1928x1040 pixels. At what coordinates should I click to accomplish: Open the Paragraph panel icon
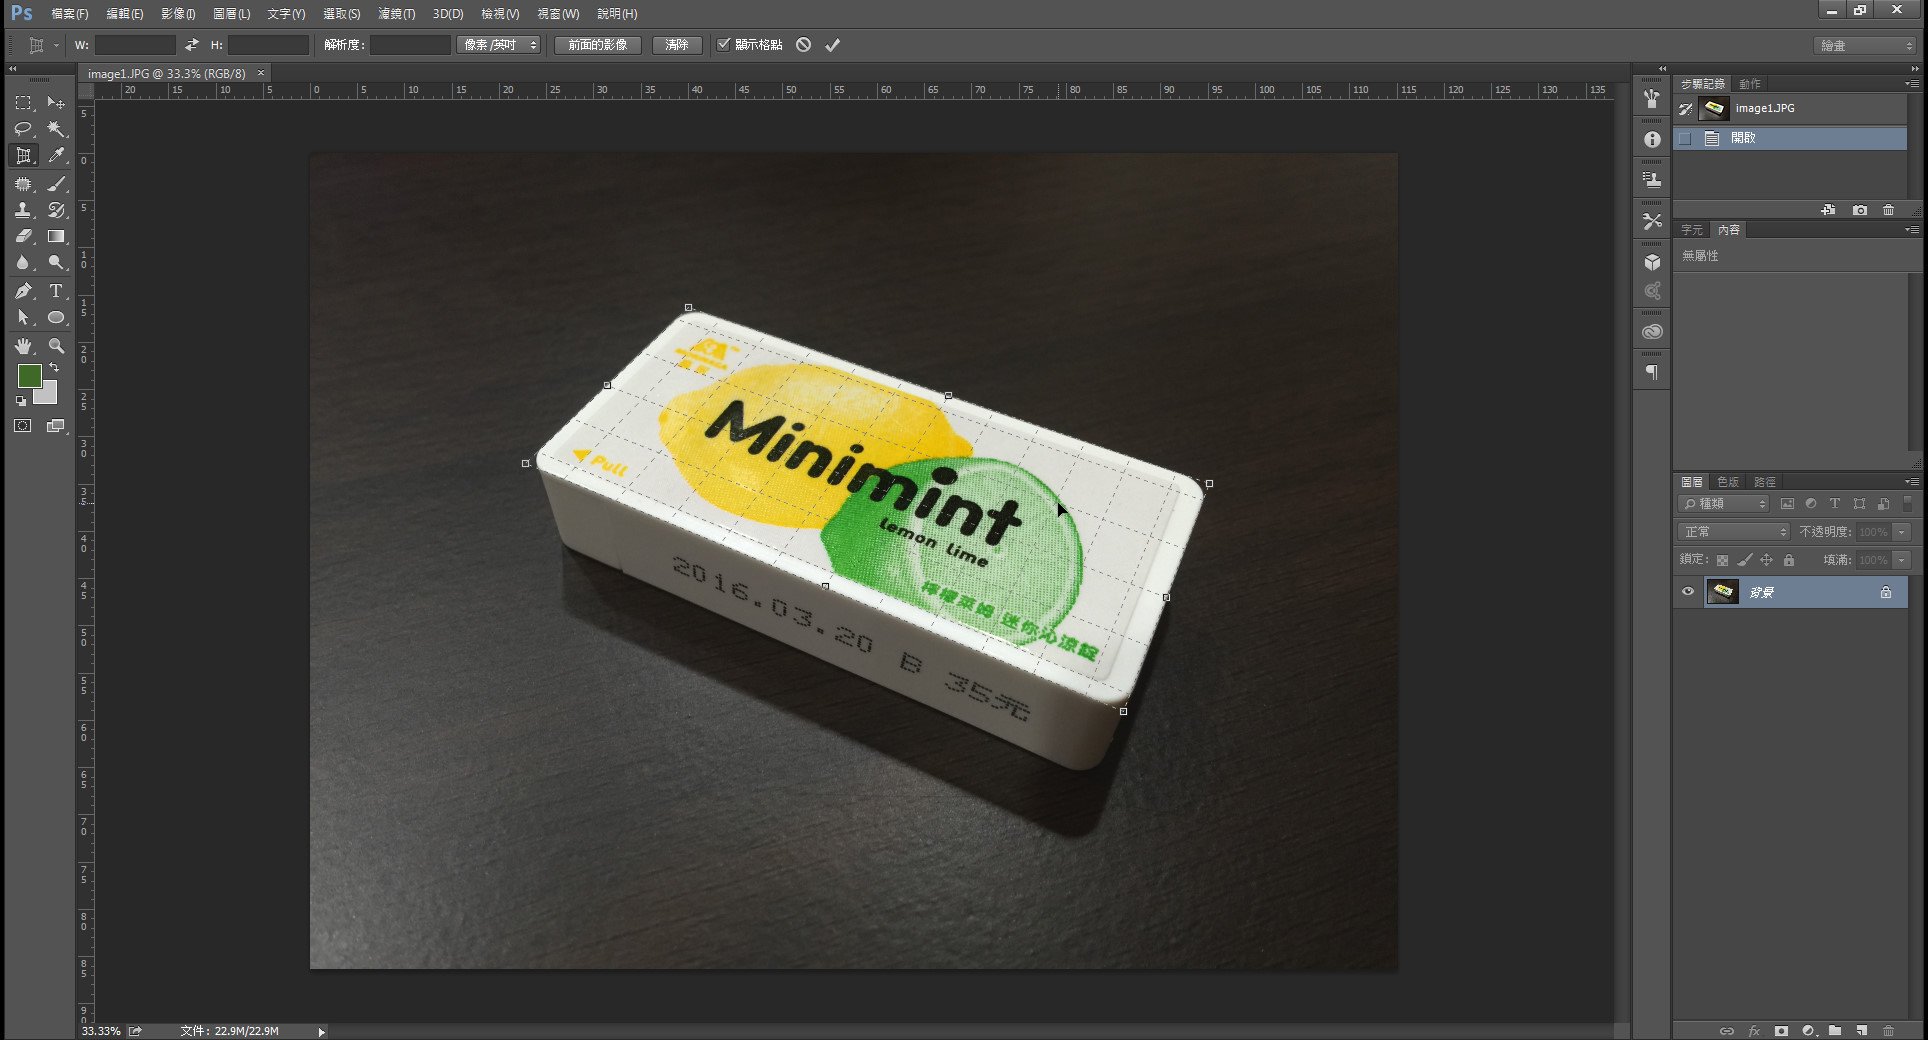click(1652, 372)
